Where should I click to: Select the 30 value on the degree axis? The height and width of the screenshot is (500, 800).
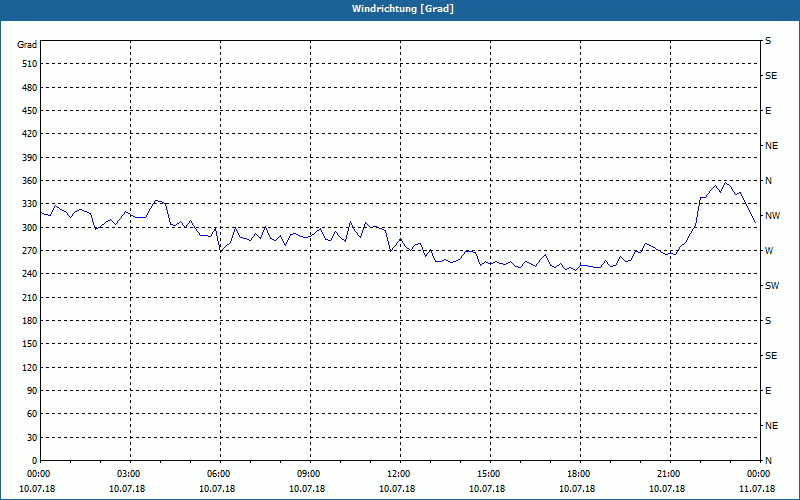[x=32, y=438]
